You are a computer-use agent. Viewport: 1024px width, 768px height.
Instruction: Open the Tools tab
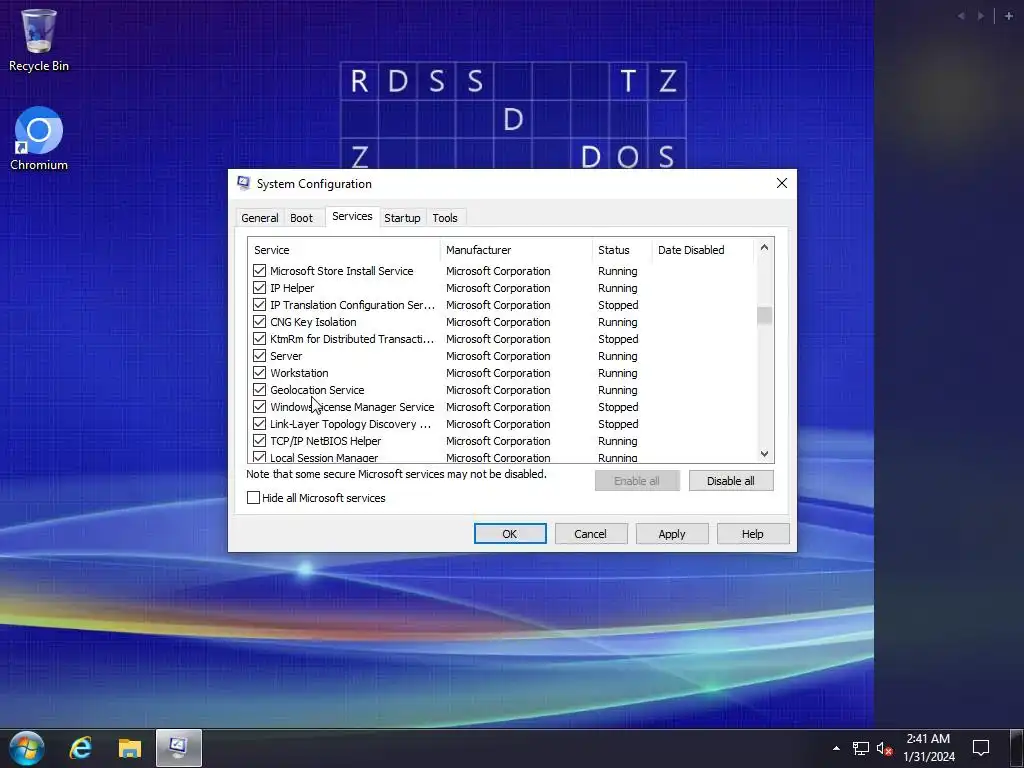(445, 218)
